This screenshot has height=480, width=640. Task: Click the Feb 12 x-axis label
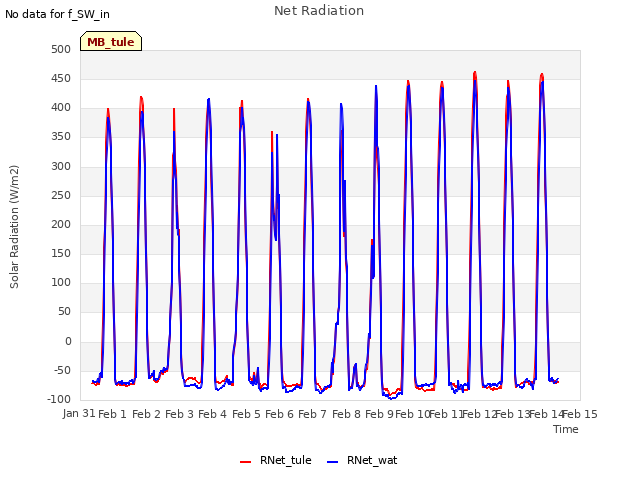479,414
